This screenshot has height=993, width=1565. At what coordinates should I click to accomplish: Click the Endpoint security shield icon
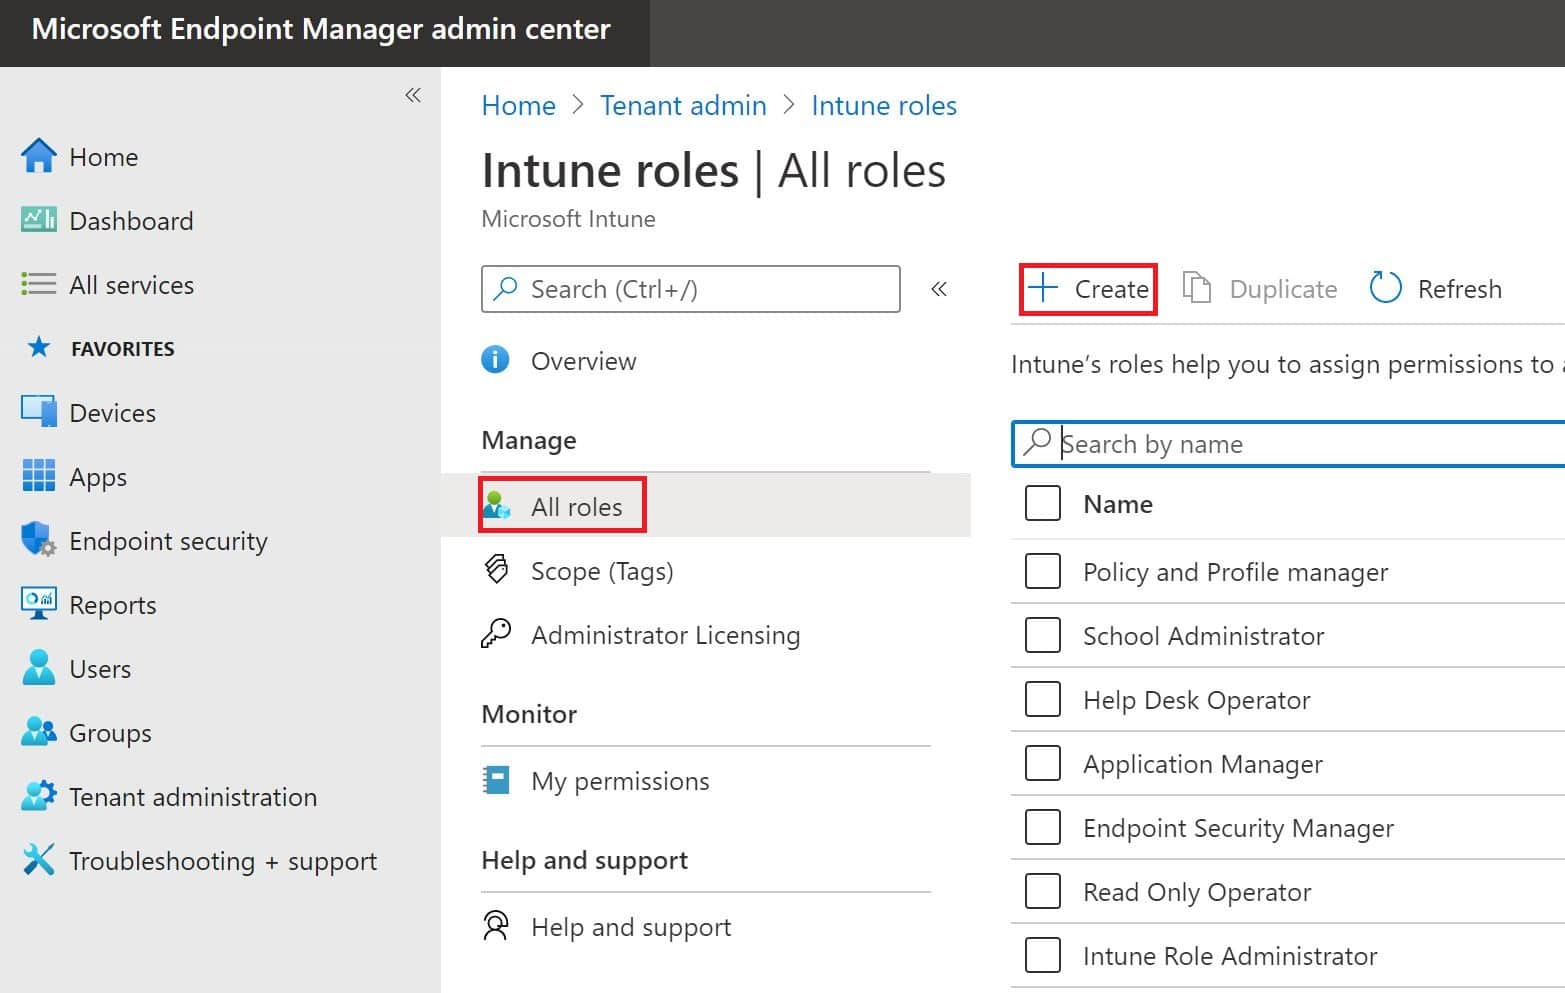pos(37,540)
